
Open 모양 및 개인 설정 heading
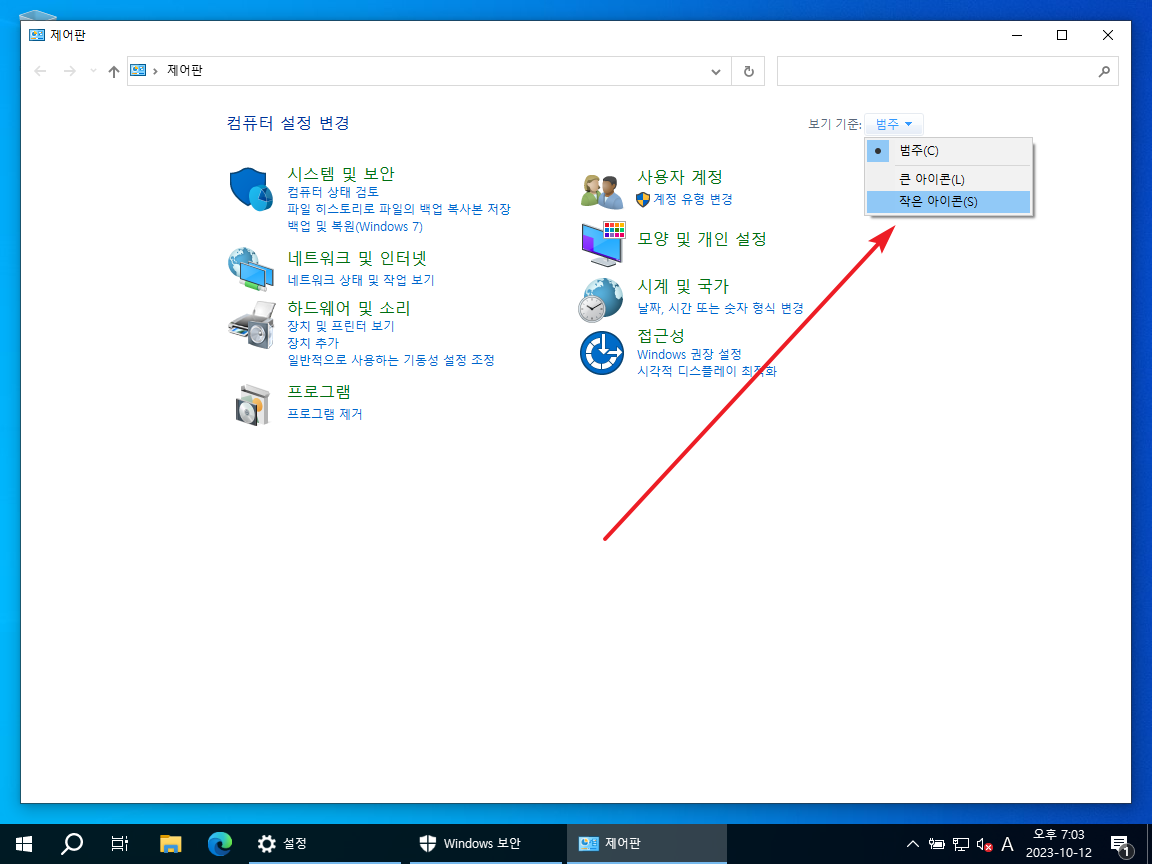coord(702,239)
